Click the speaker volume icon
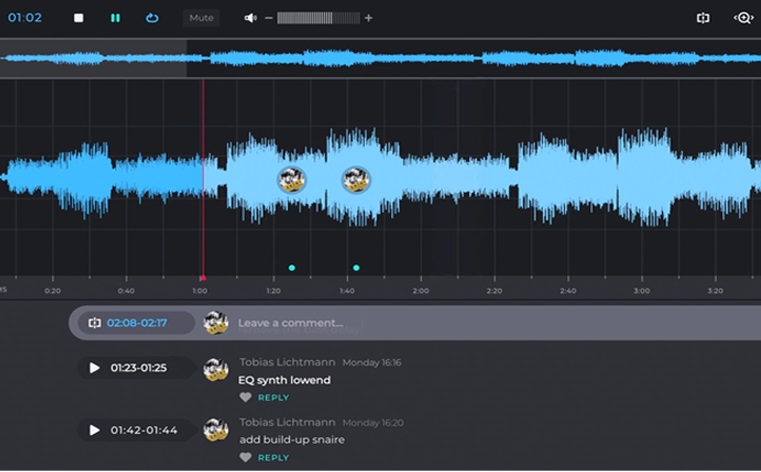Viewport: 761px width, 472px height. (x=250, y=18)
